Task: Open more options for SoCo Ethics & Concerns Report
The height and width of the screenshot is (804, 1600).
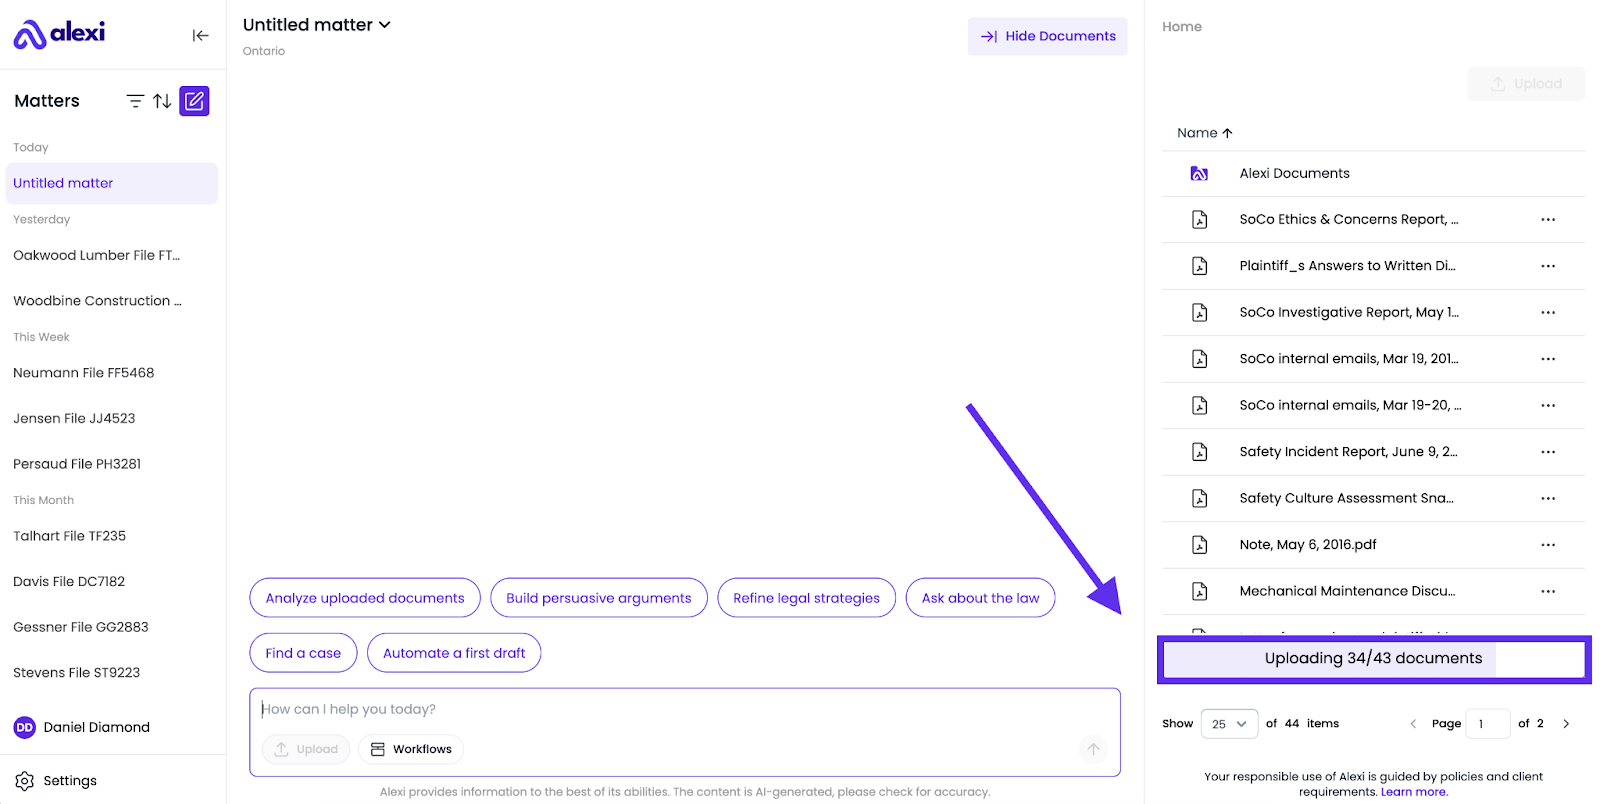Action: 1548,220
